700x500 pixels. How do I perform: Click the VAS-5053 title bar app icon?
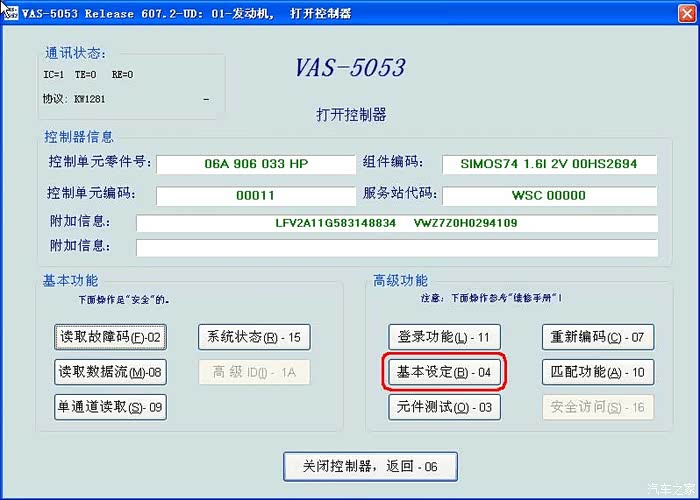10,12
